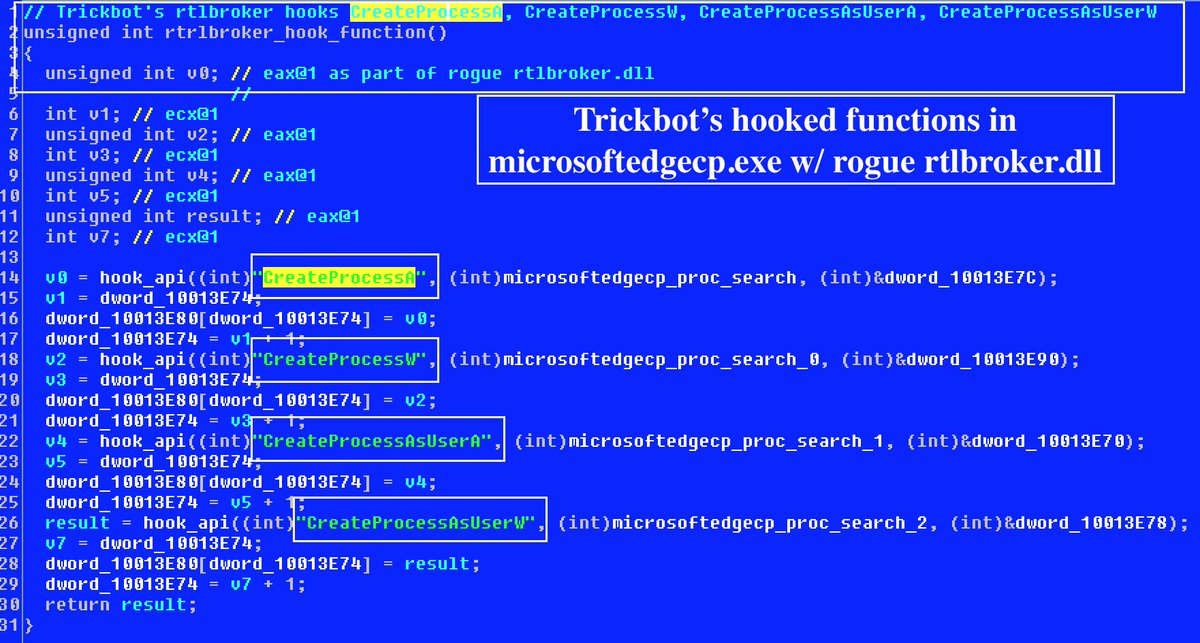Click the assignment ending with '= v4;'

[241, 482]
